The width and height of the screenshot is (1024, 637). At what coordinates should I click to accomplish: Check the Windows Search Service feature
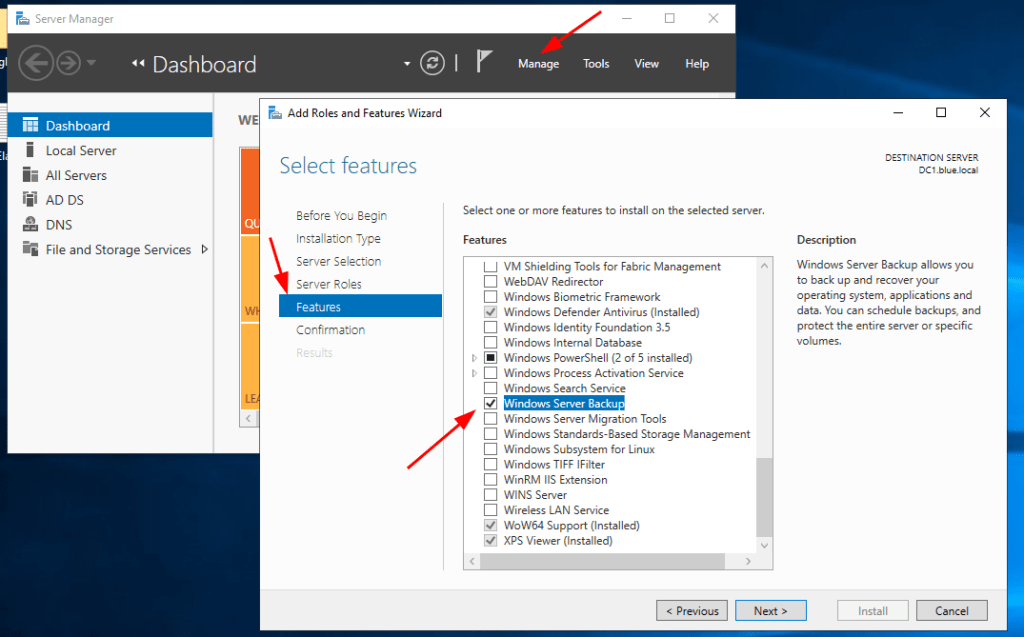click(x=490, y=388)
